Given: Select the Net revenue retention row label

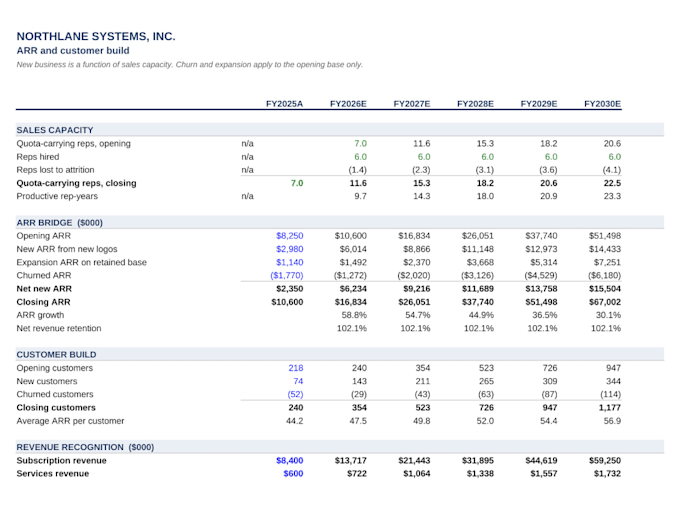Looking at the screenshot, I should [x=59, y=328].
